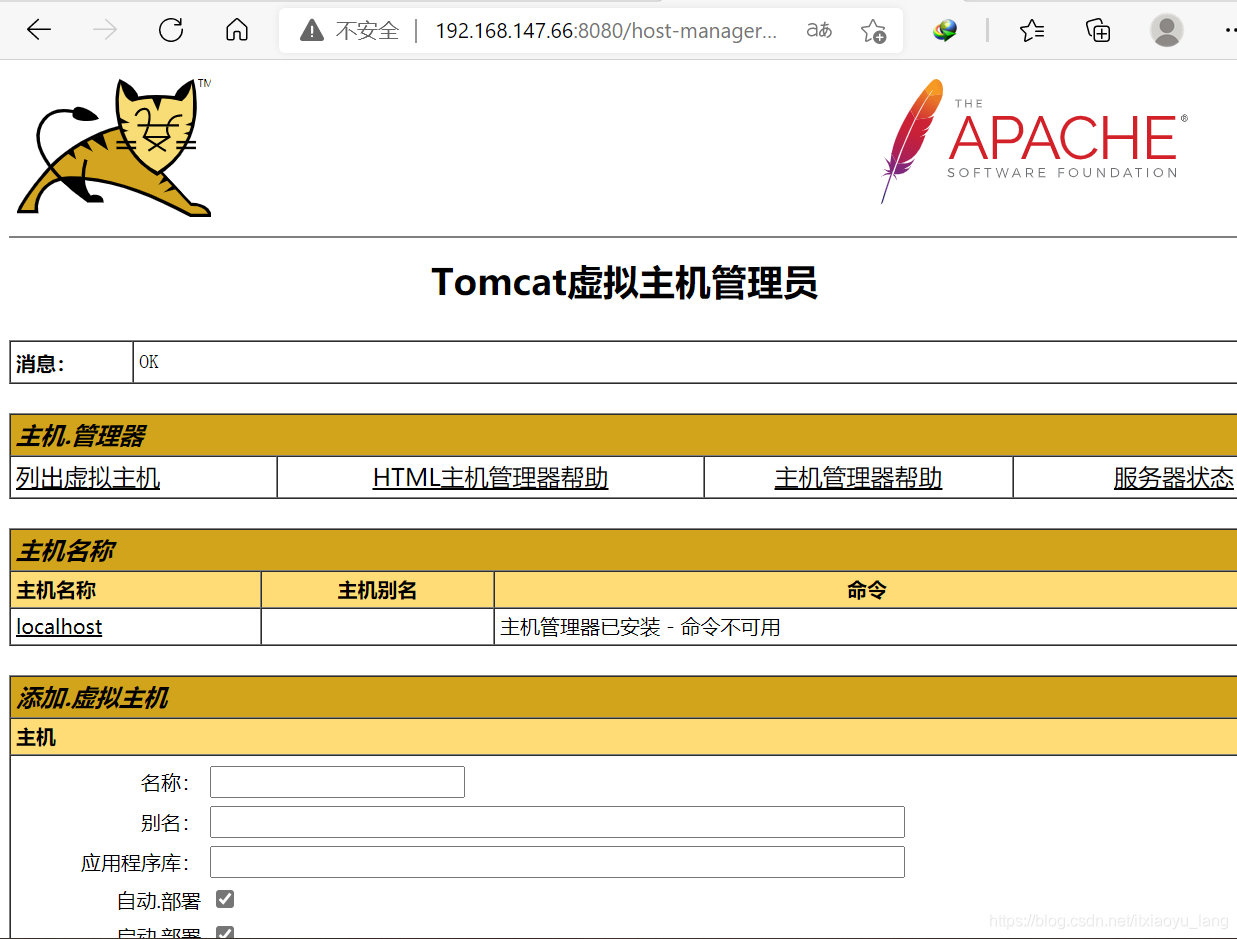The image size is (1237, 939).
Task: Click the 命令 column header
Action: point(866,590)
